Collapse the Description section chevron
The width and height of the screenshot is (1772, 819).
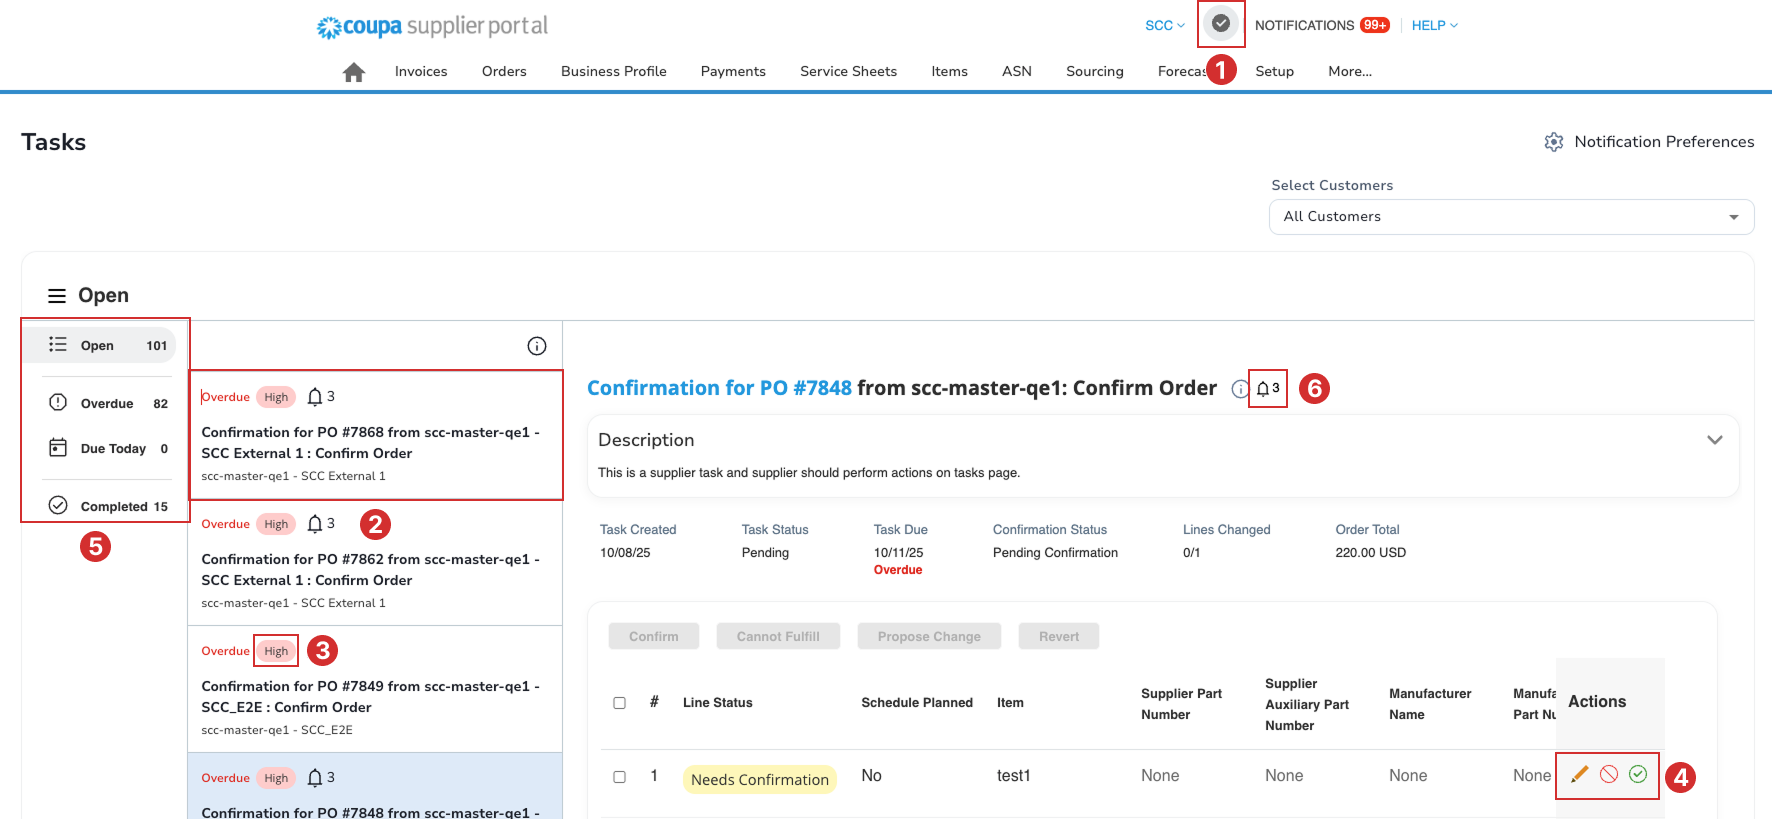point(1715,440)
